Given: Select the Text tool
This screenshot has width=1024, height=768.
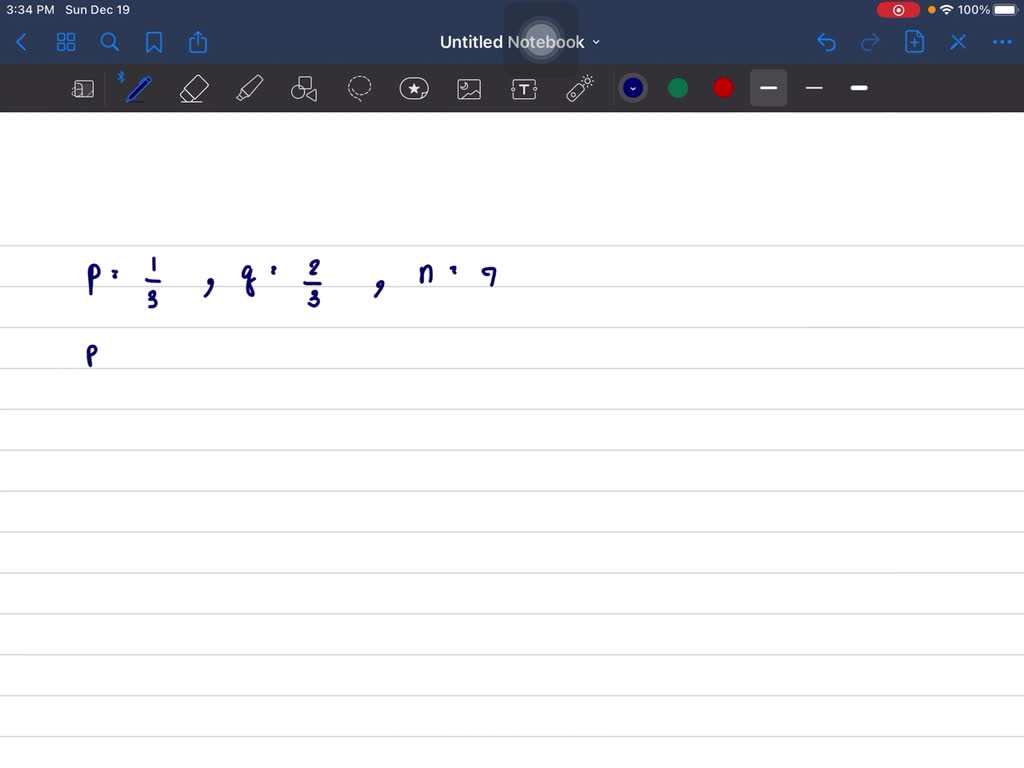Looking at the screenshot, I should (523, 88).
